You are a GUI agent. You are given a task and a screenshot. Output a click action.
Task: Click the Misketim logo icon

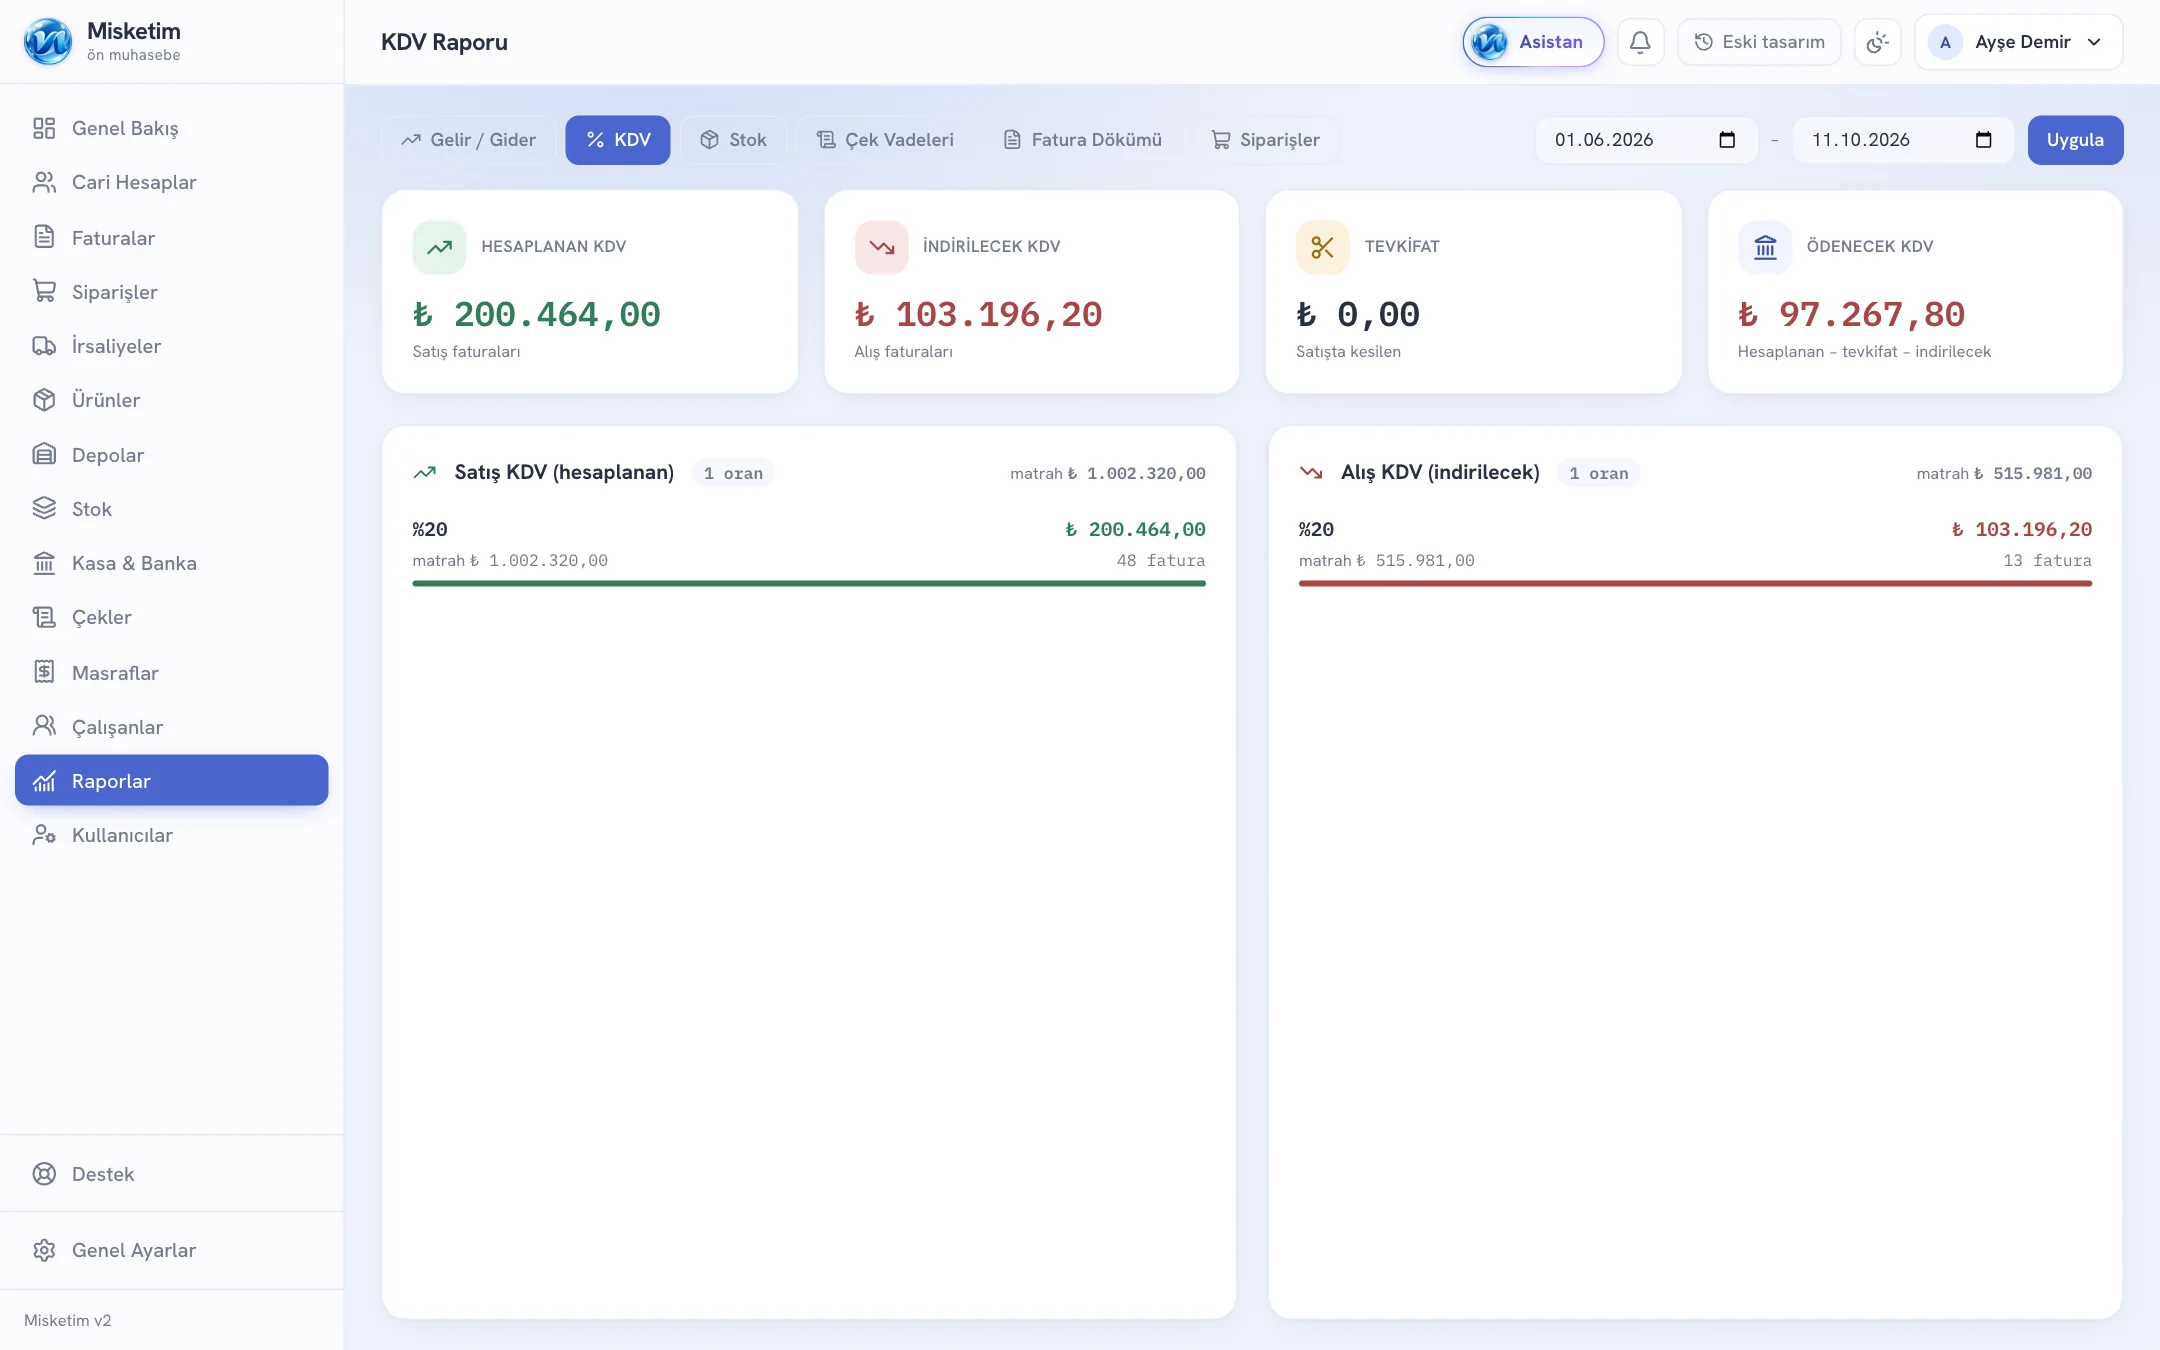[x=48, y=42]
